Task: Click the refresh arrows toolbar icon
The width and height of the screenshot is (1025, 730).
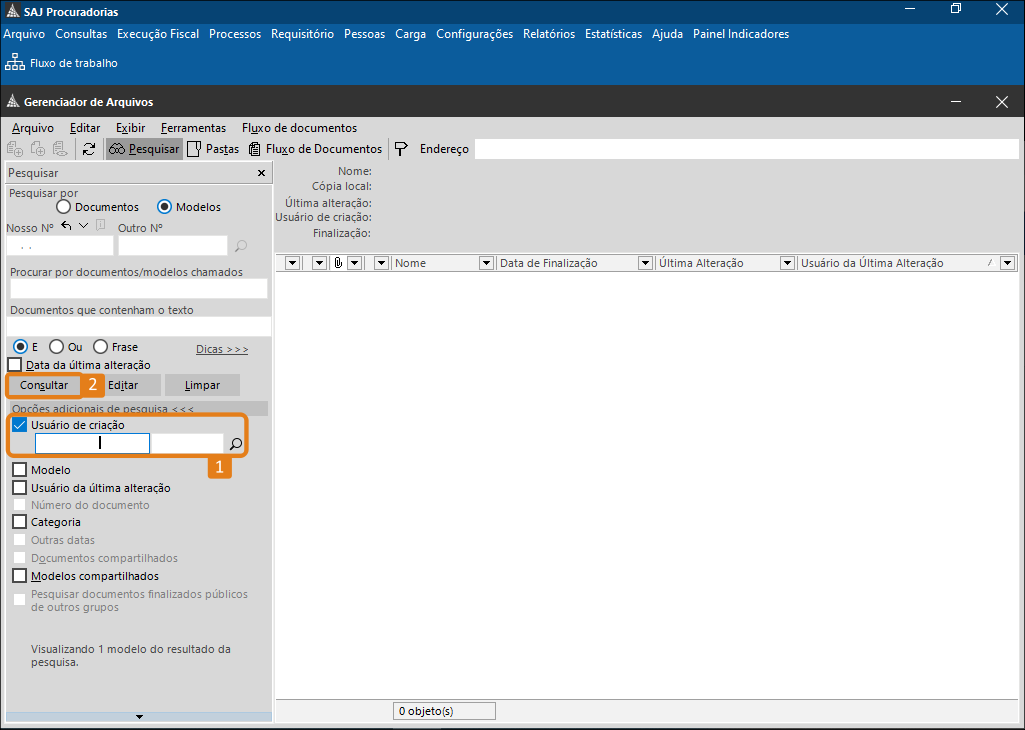Action: 89,149
